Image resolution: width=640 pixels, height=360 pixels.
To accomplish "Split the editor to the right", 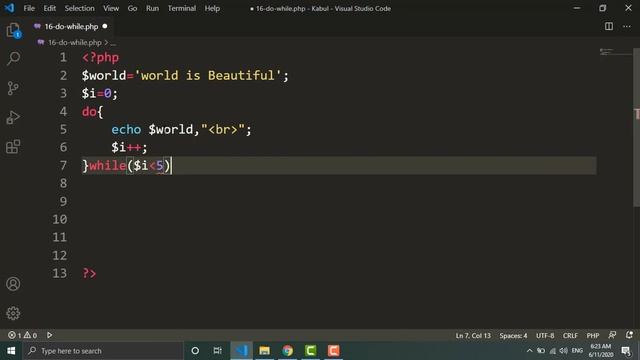I will point(609,26).
